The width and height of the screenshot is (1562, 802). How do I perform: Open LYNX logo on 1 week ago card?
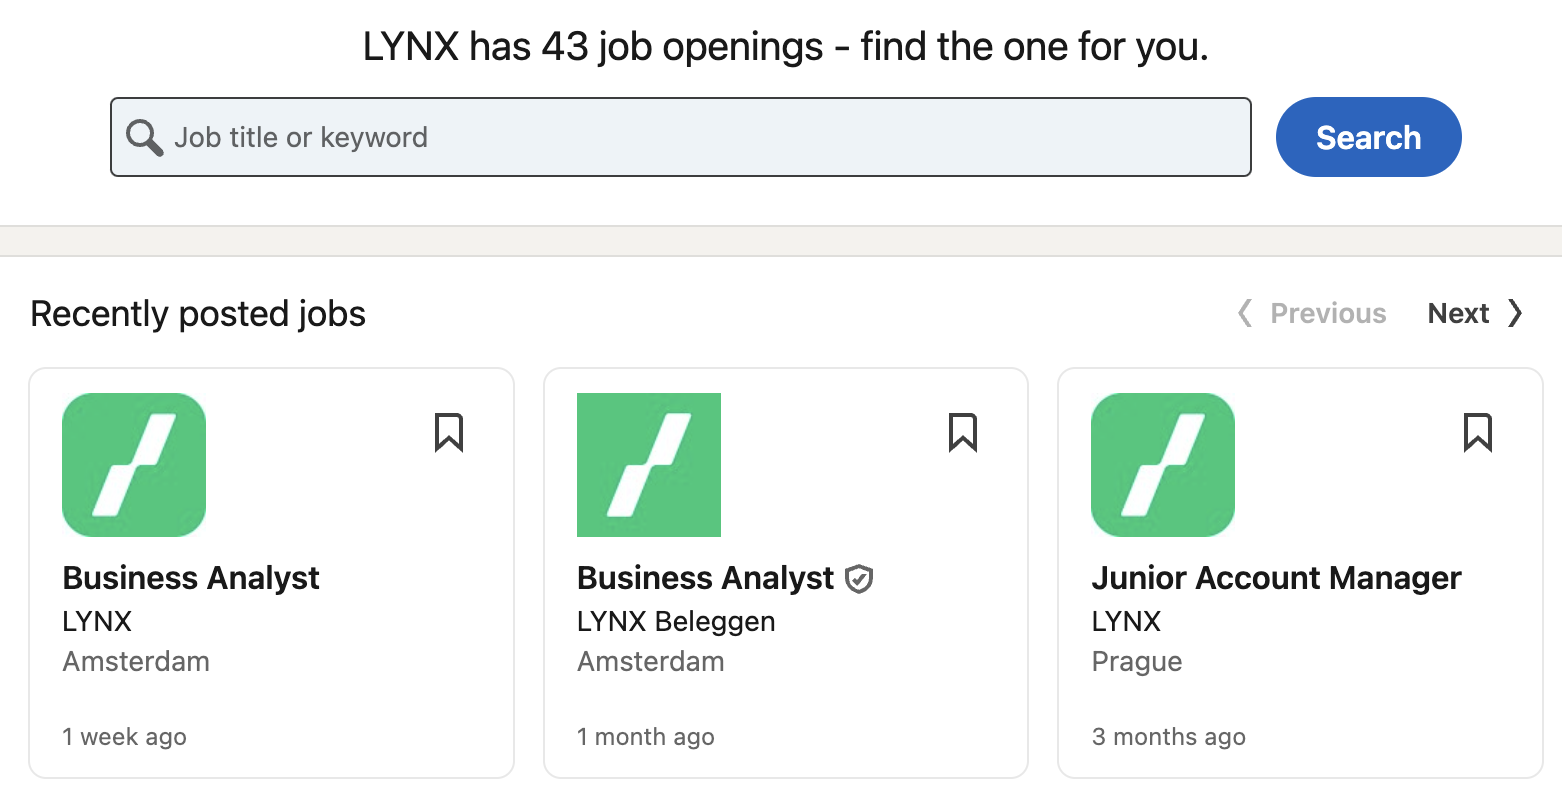click(x=134, y=465)
